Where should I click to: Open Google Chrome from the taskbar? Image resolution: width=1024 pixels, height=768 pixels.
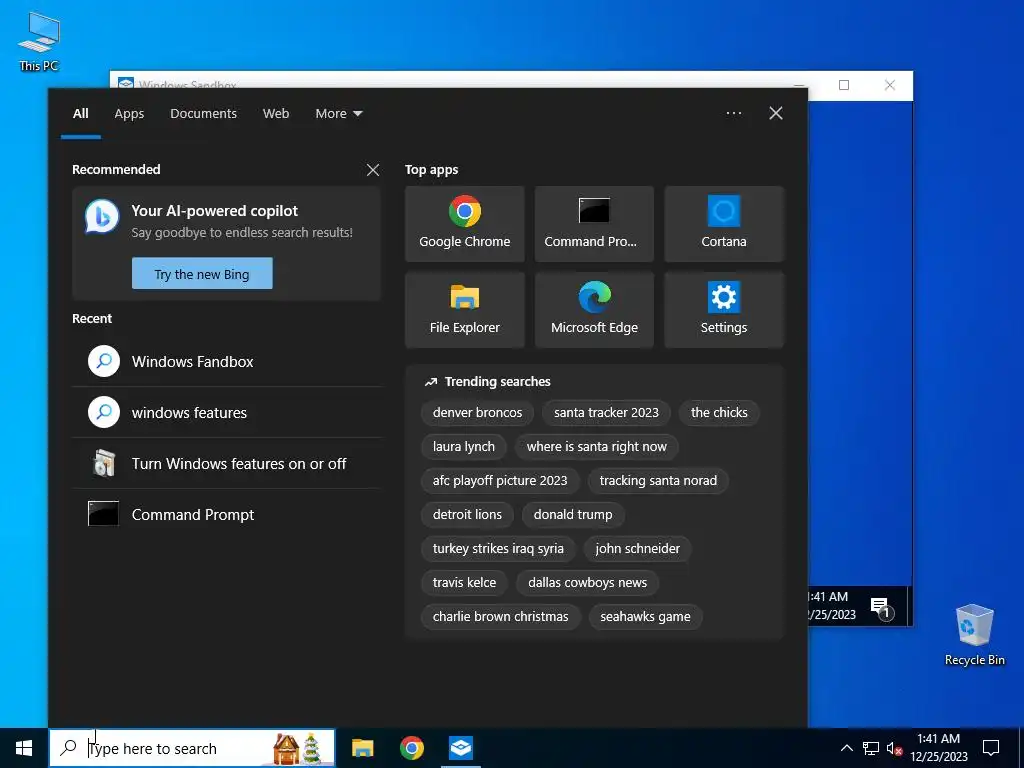pyautogui.click(x=411, y=748)
